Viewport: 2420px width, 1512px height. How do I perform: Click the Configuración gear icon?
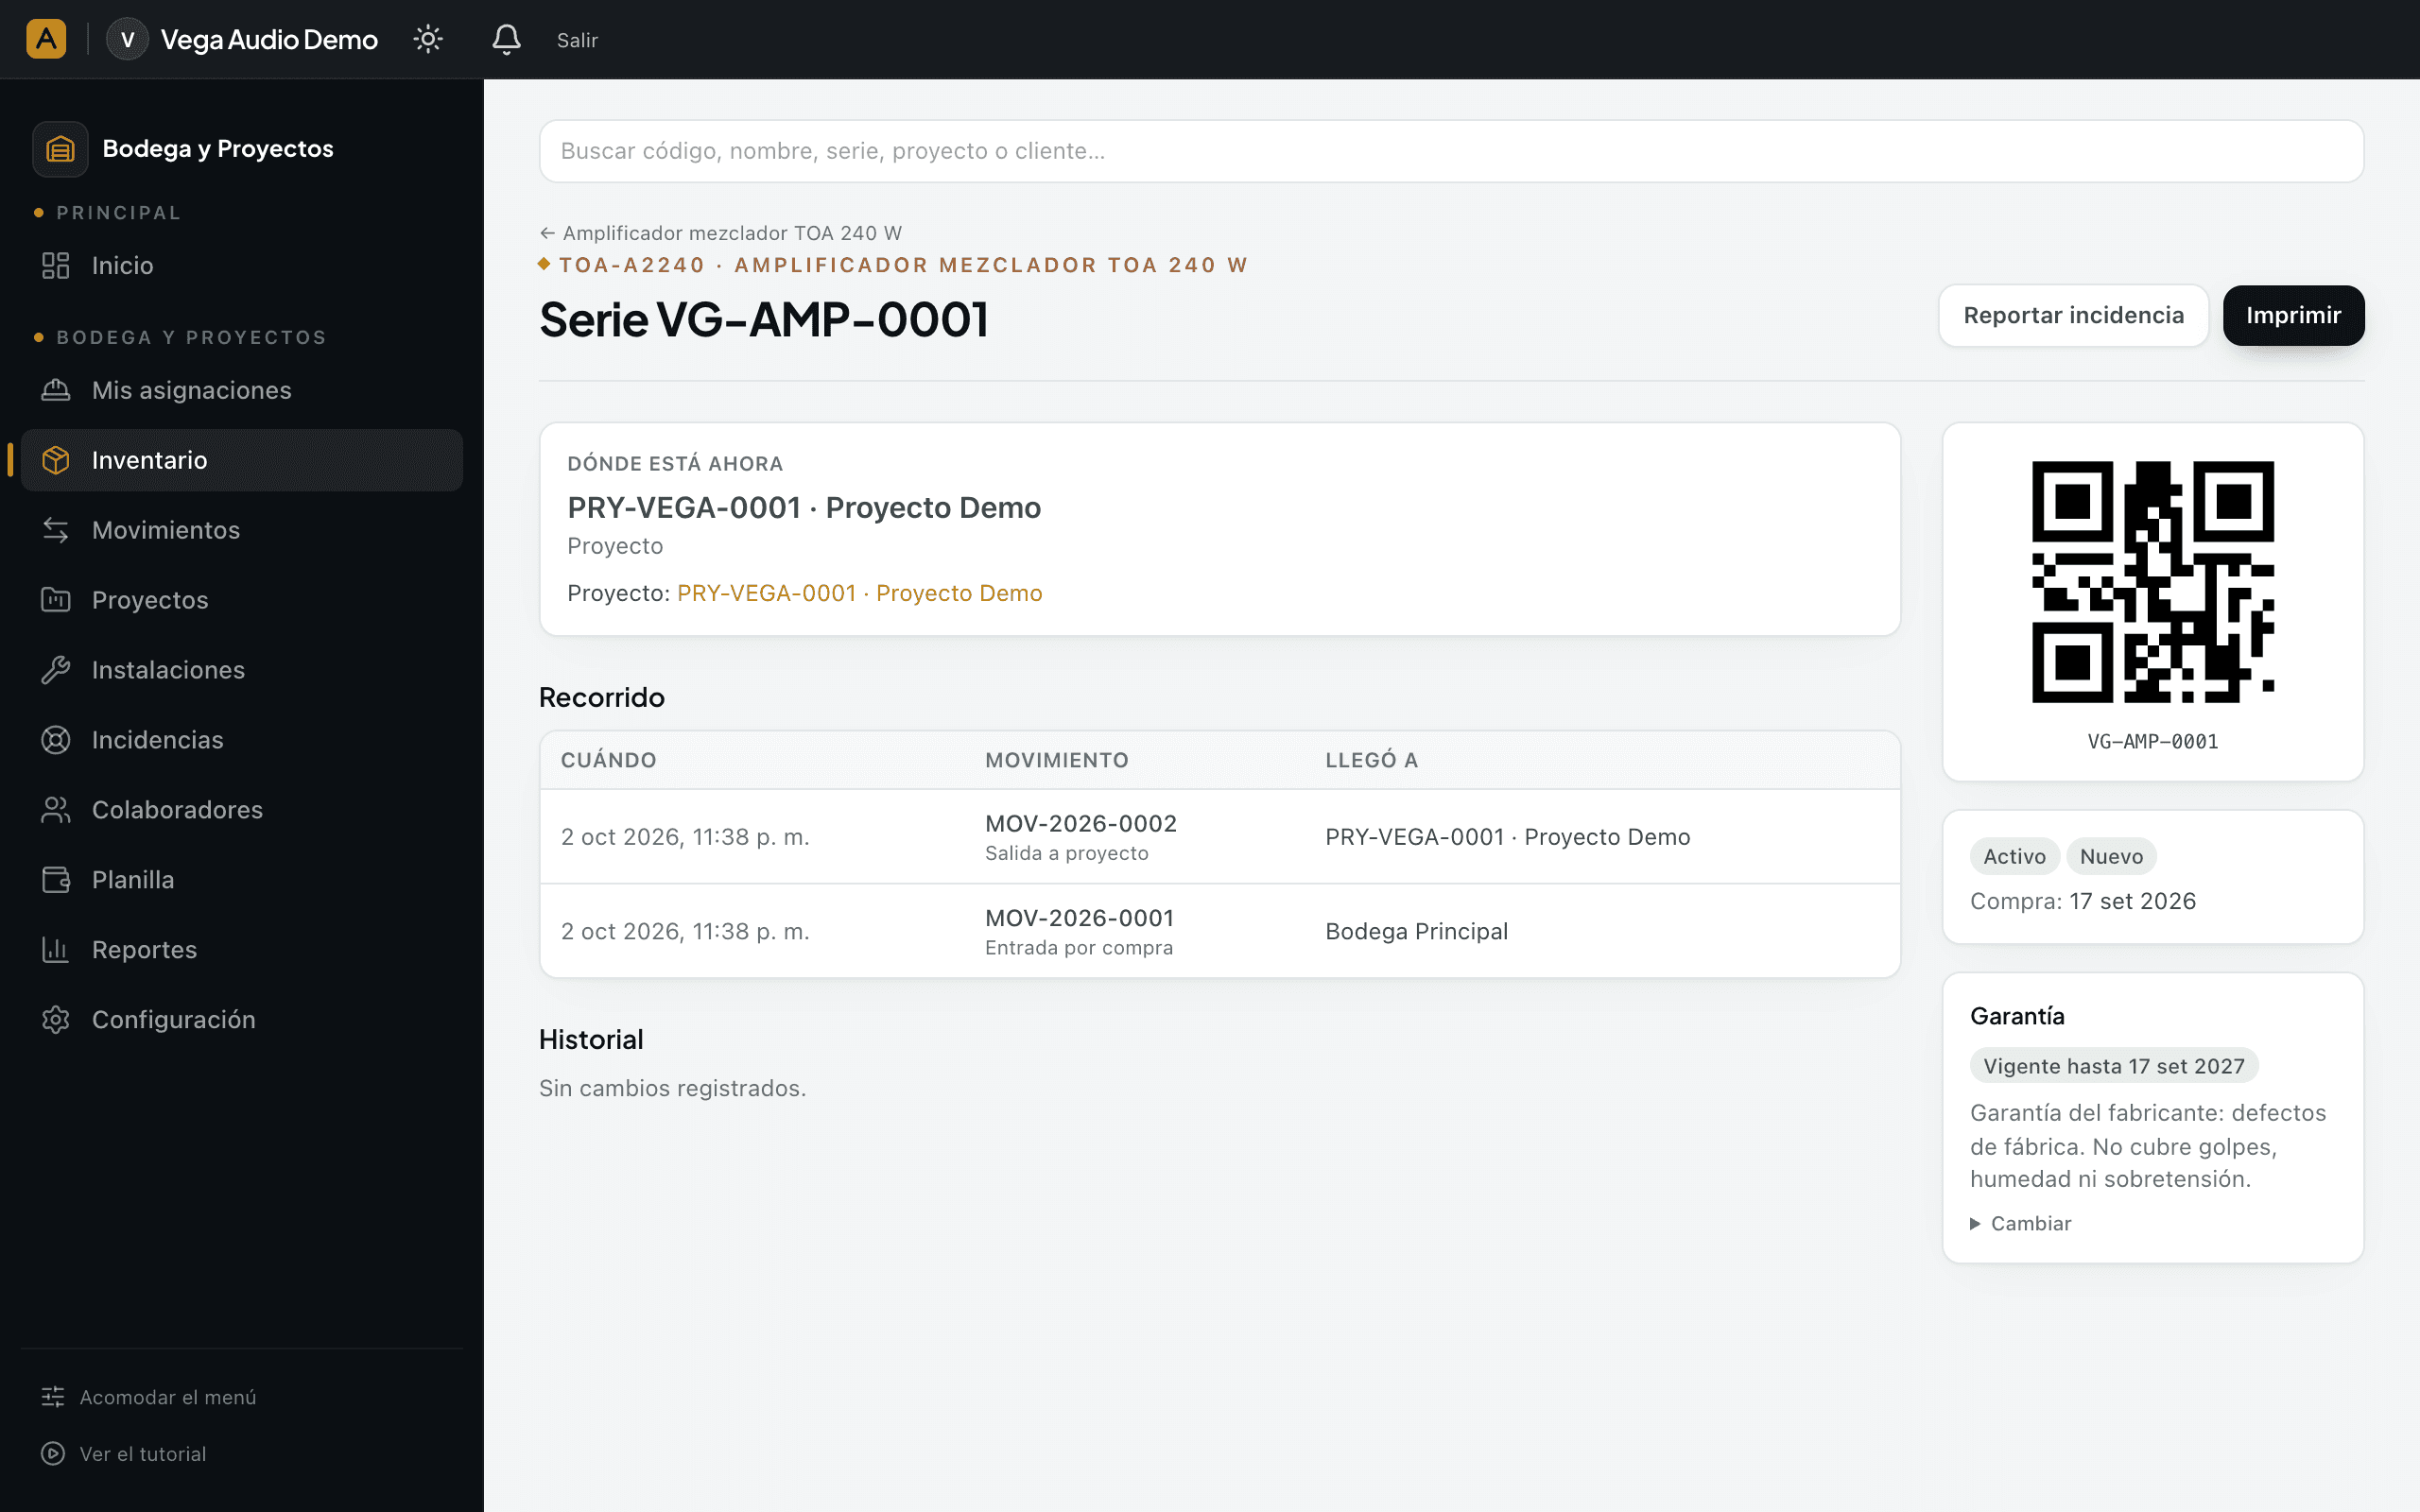(x=56, y=1020)
